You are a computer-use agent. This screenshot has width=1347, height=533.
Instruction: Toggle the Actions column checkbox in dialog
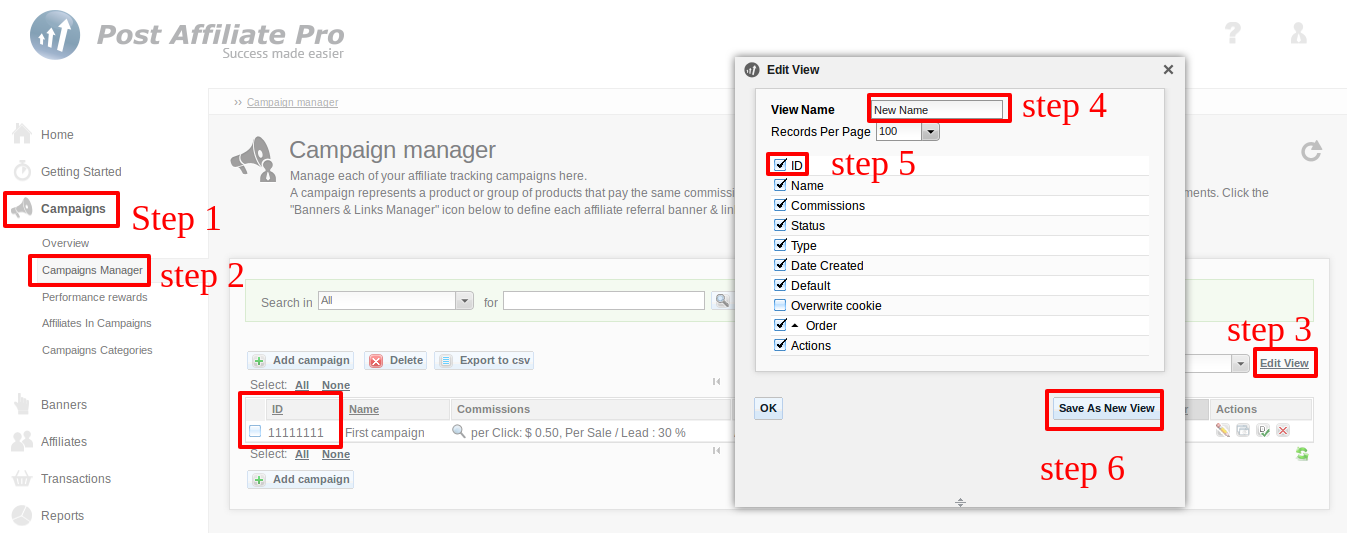(x=780, y=344)
